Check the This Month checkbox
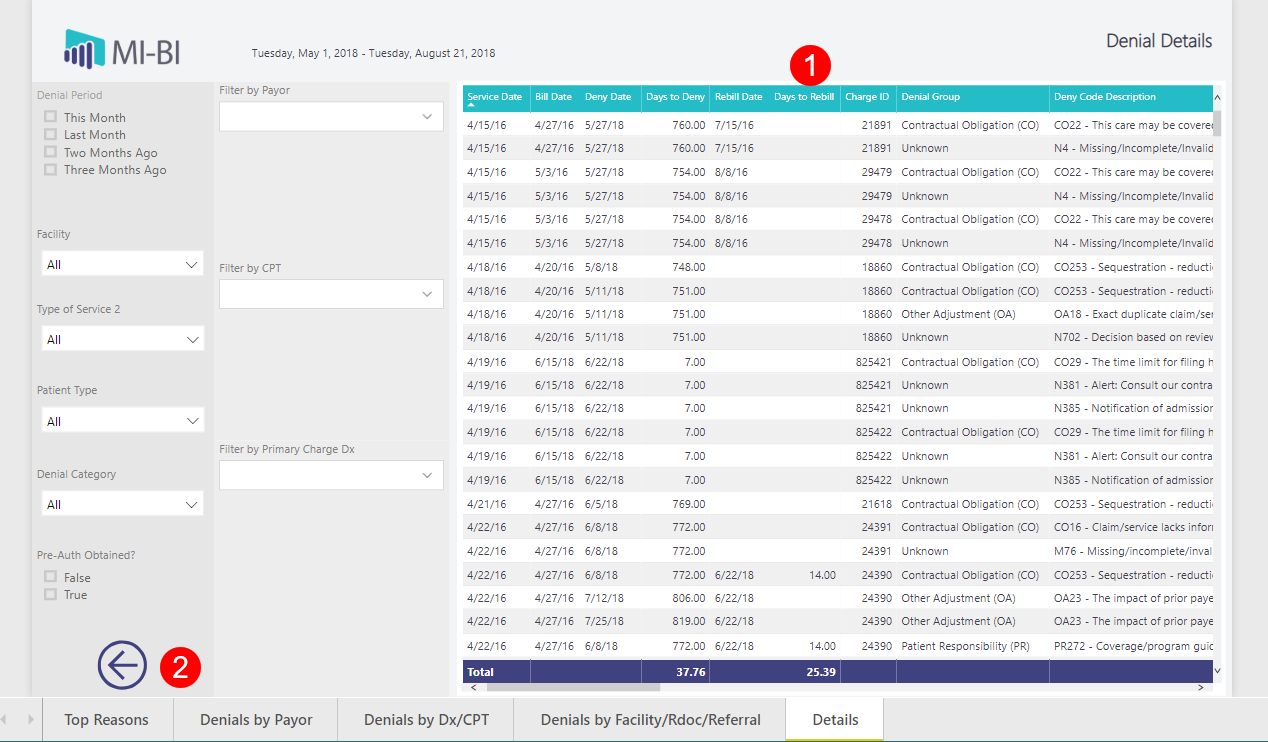 coord(50,117)
